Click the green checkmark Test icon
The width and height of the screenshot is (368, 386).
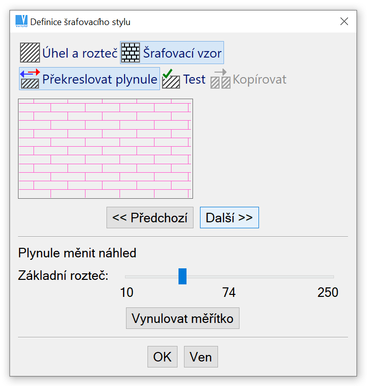(x=171, y=79)
